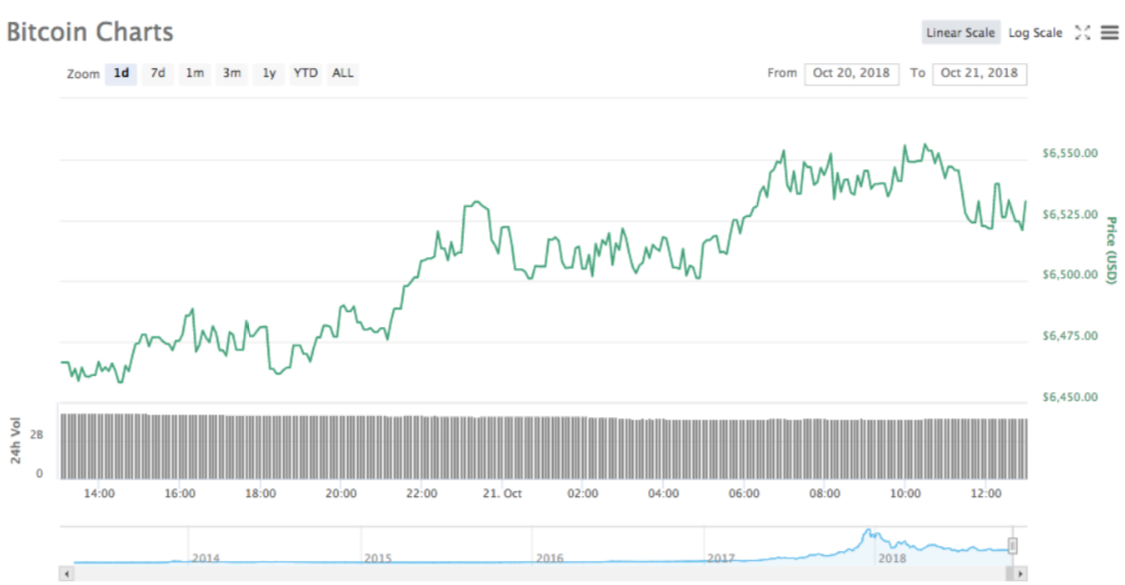
Task: Click the Zoom label
Action: tap(83, 74)
